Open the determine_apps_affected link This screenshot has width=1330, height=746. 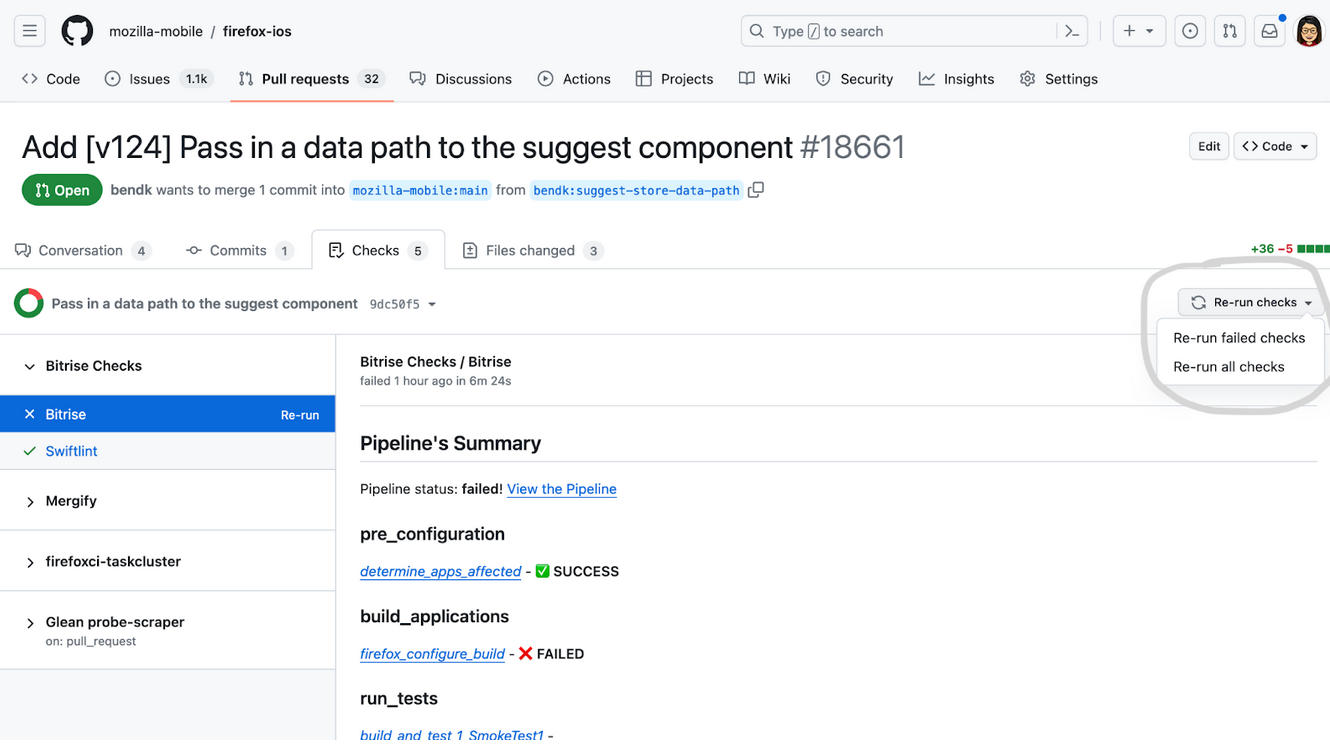440,571
